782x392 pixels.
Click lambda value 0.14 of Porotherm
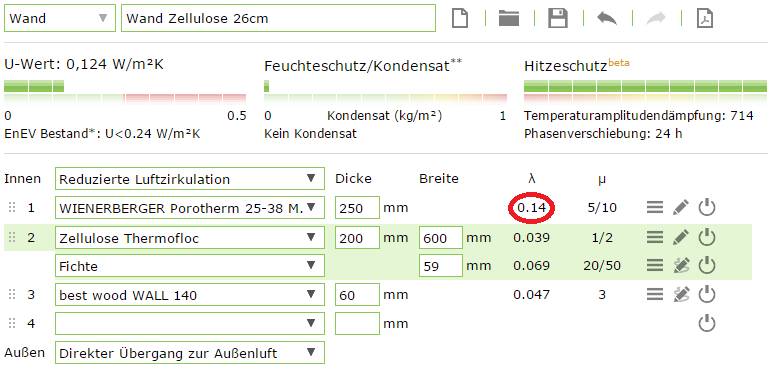click(532, 207)
